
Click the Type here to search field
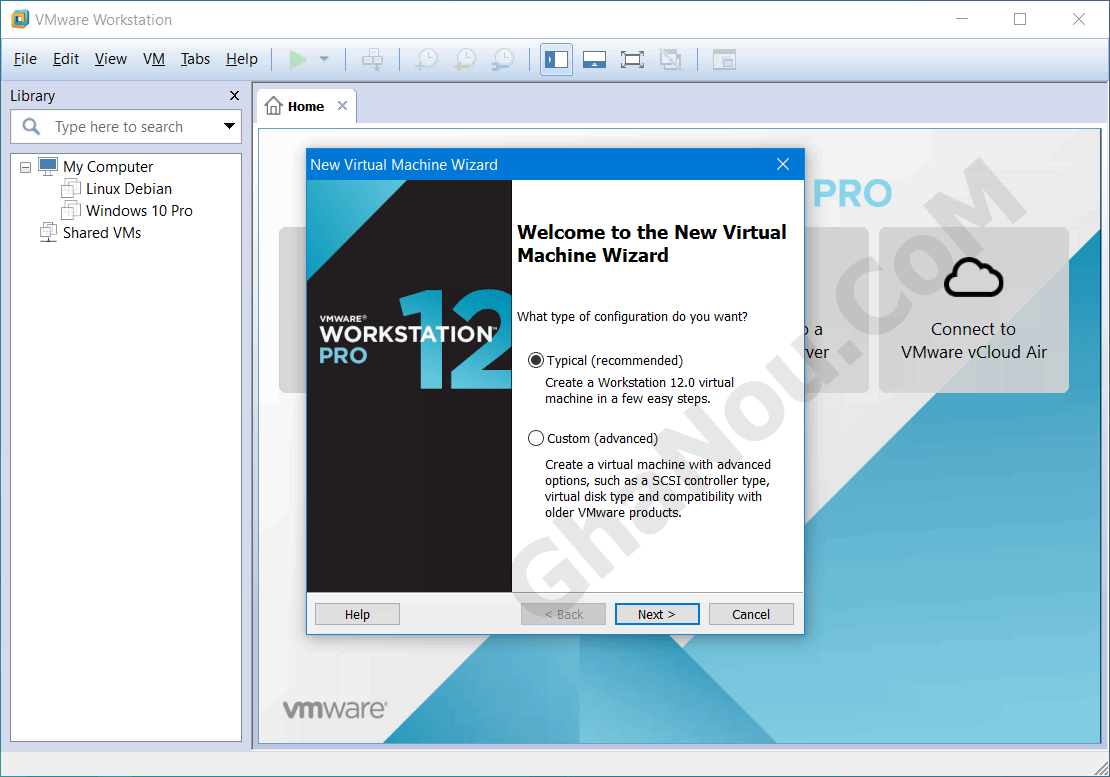(x=126, y=127)
